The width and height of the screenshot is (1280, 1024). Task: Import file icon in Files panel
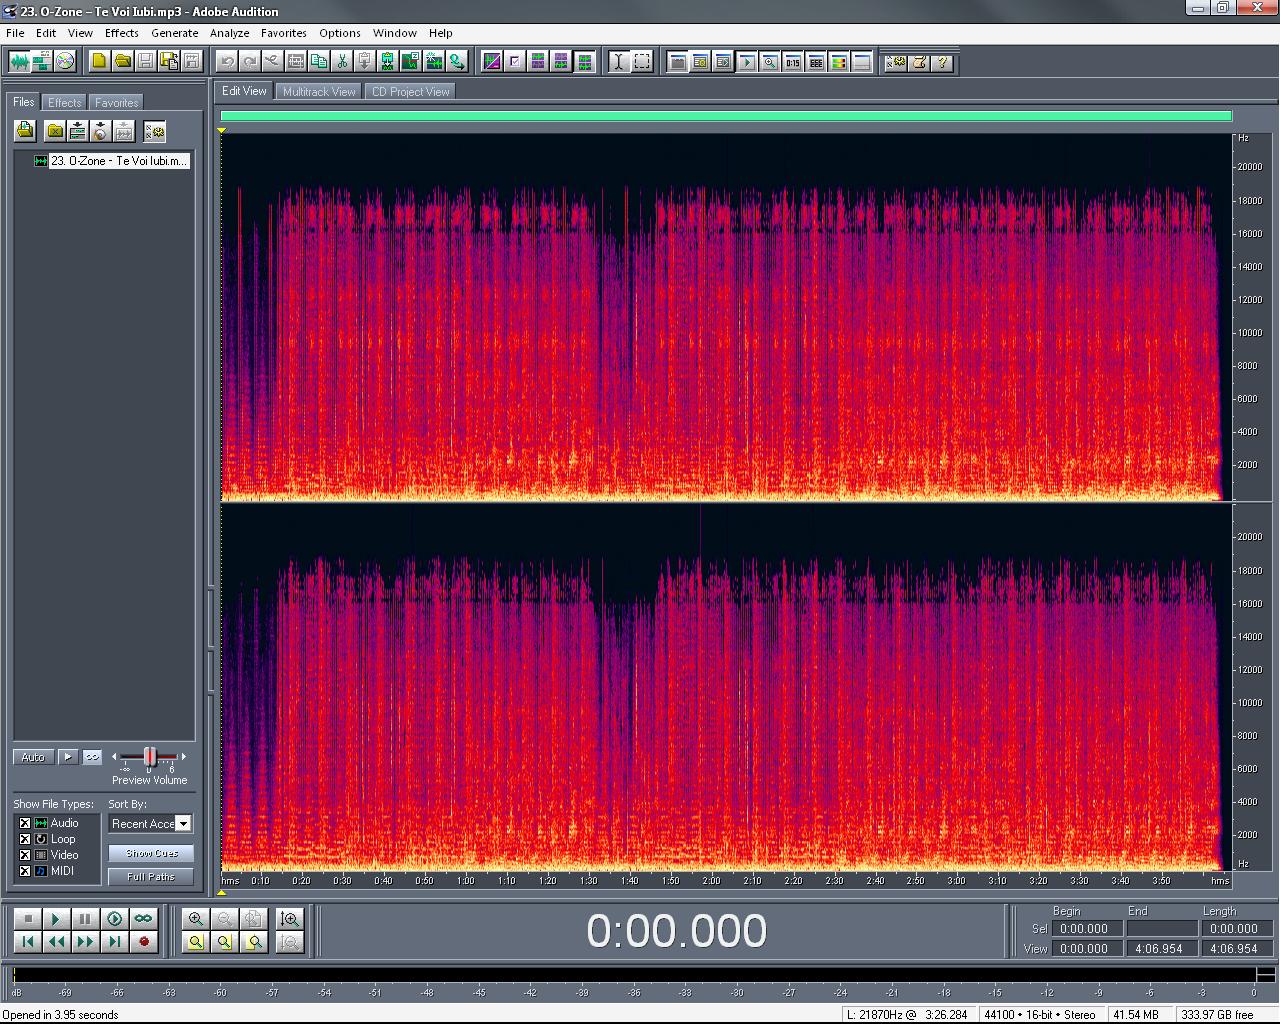pos(25,131)
